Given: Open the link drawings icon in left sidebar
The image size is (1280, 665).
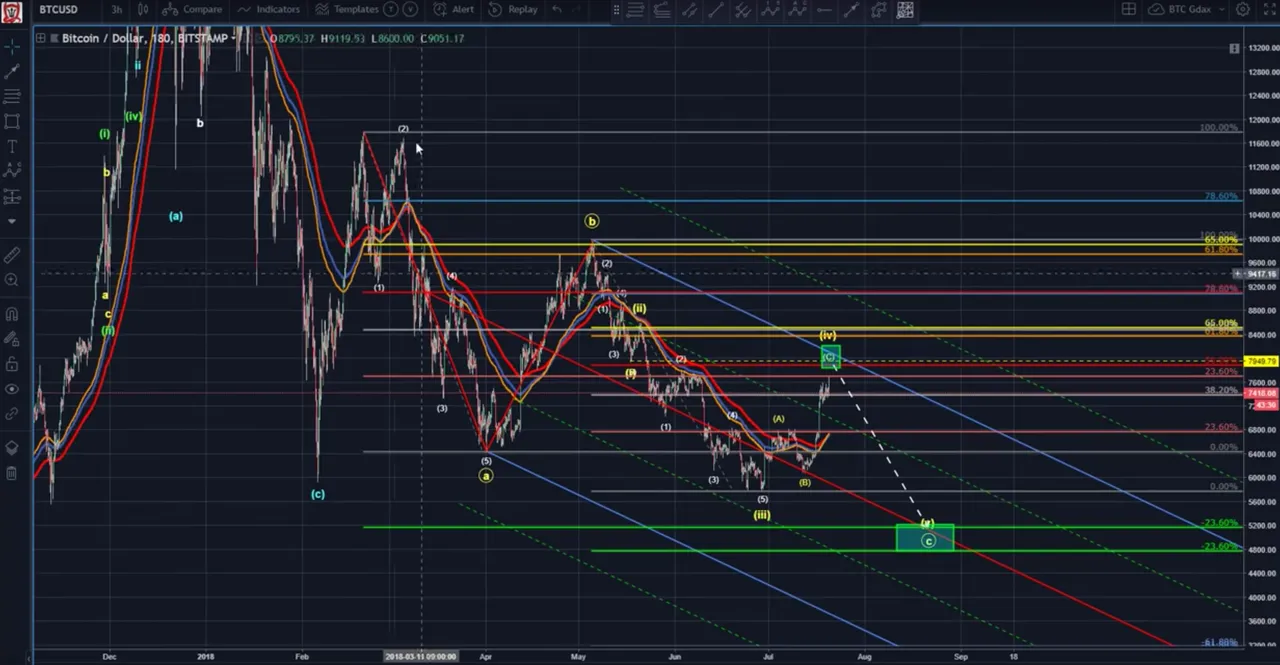Looking at the screenshot, I should pos(12,413).
